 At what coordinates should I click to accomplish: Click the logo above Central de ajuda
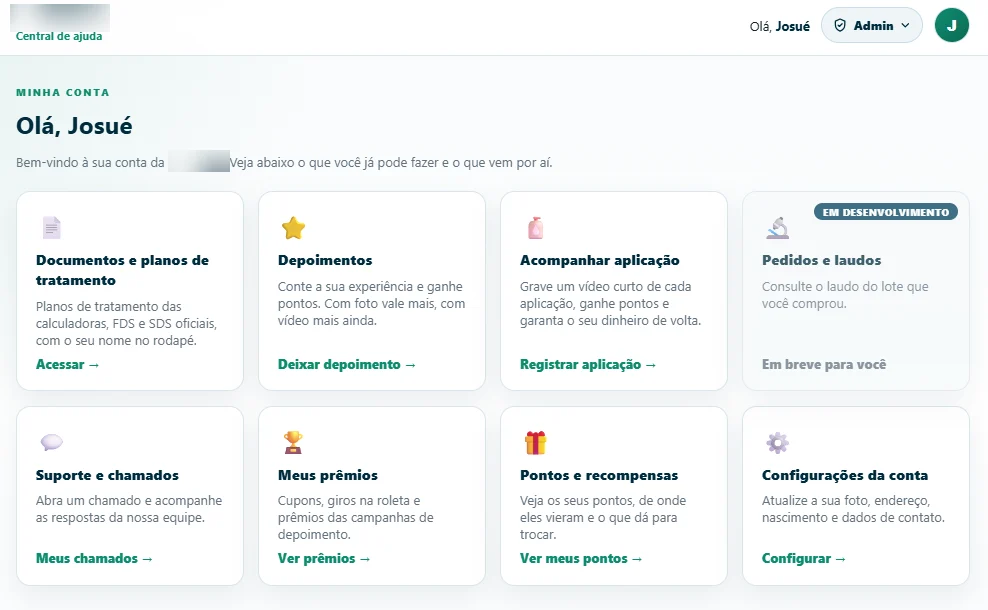(x=60, y=16)
